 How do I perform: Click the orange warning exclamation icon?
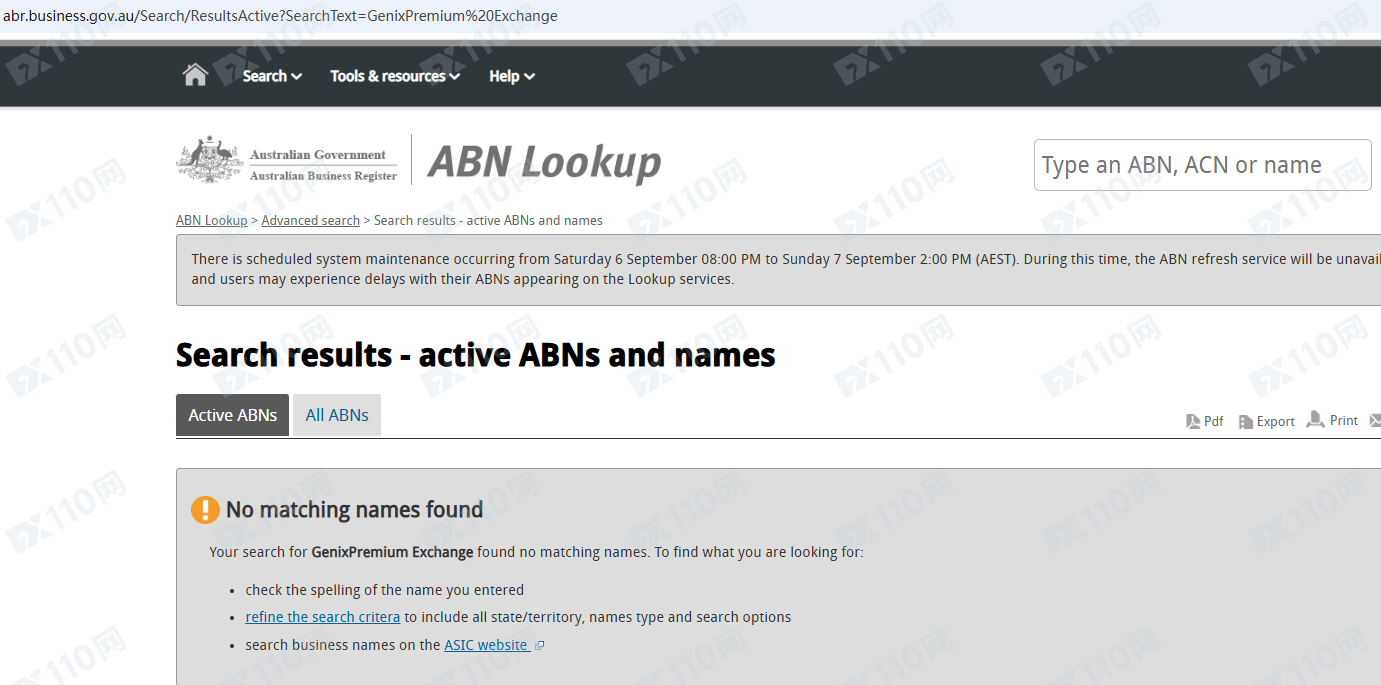205,510
